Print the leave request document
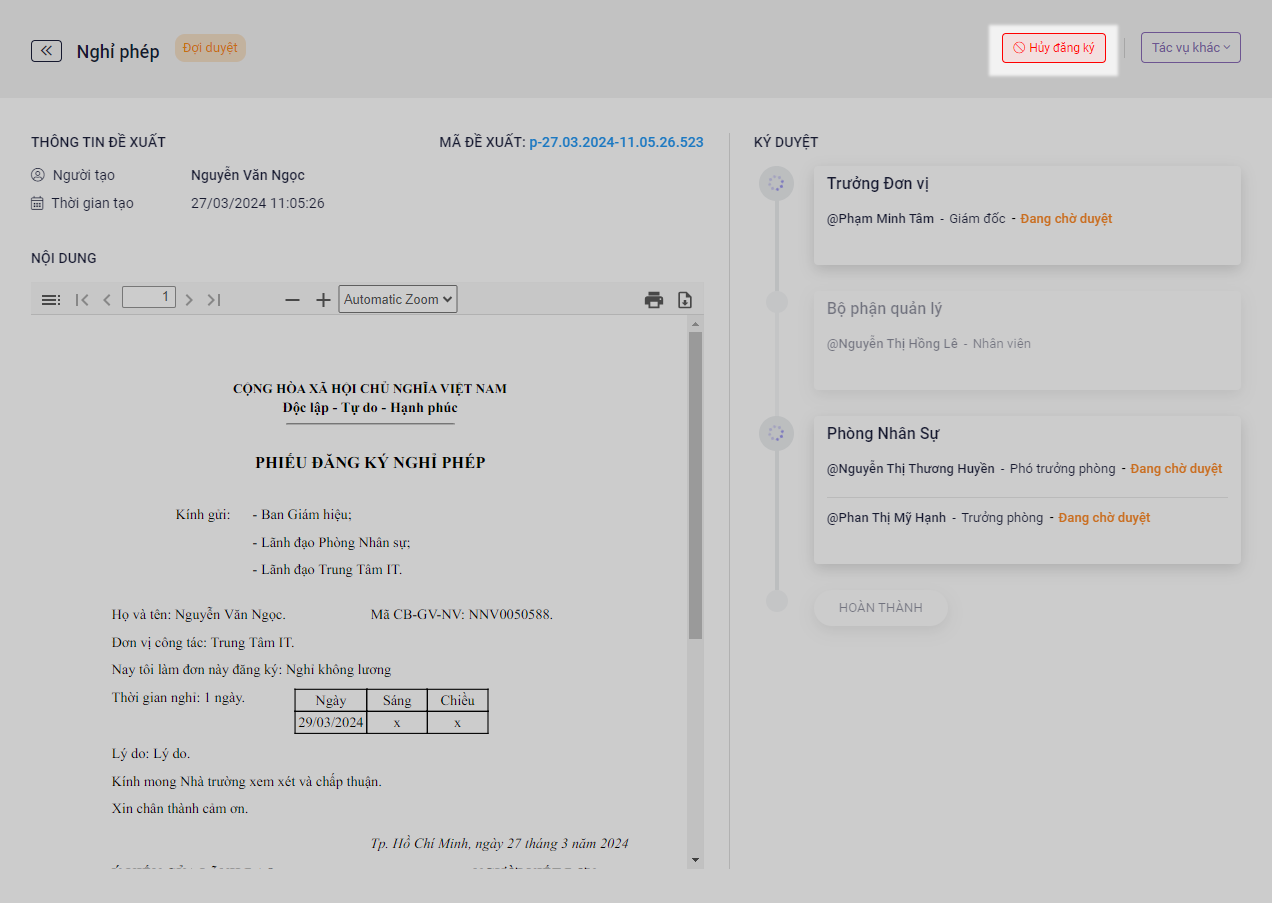1272x903 pixels. coord(654,299)
